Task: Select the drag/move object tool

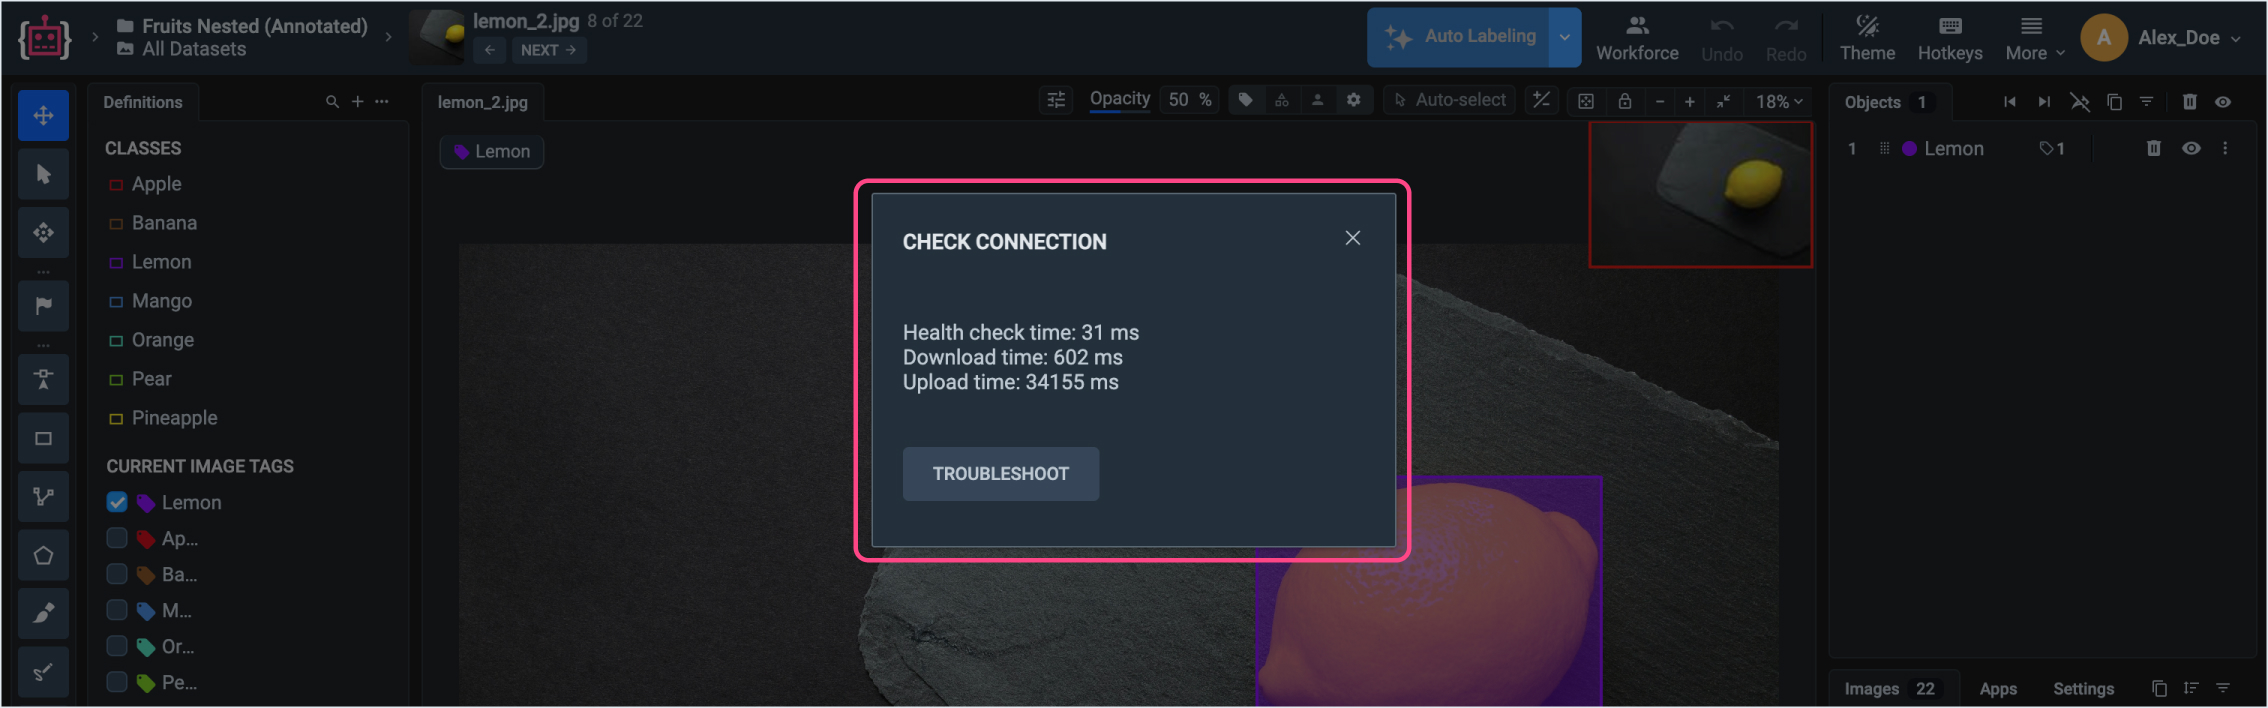Action: tap(43, 233)
